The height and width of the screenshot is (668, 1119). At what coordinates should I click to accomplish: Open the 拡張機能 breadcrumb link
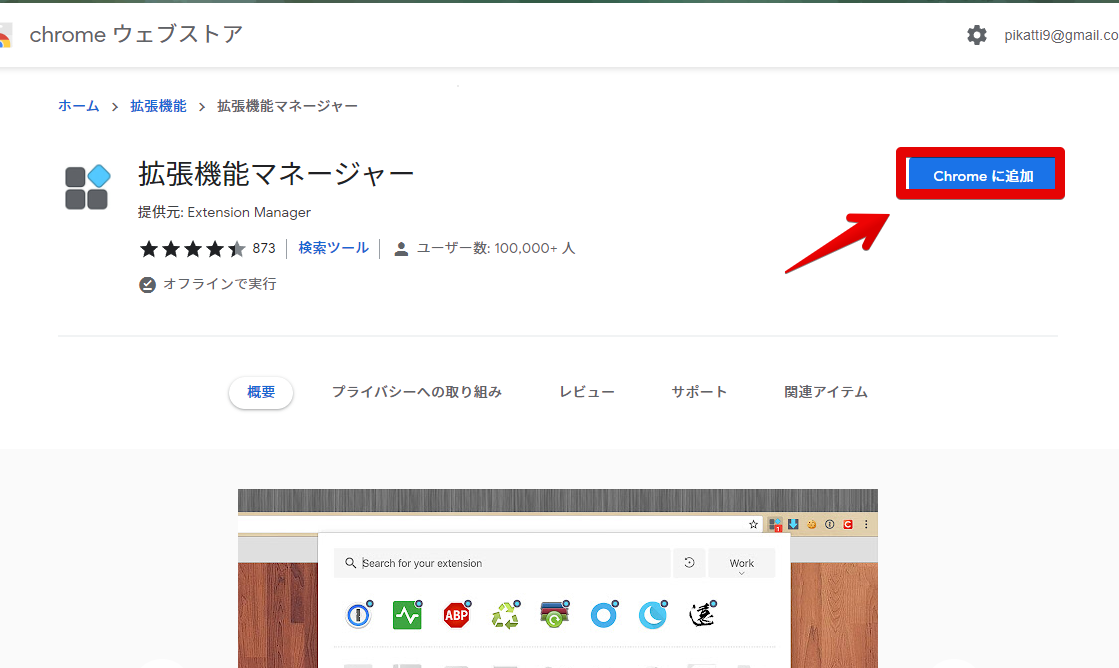click(x=158, y=106)
